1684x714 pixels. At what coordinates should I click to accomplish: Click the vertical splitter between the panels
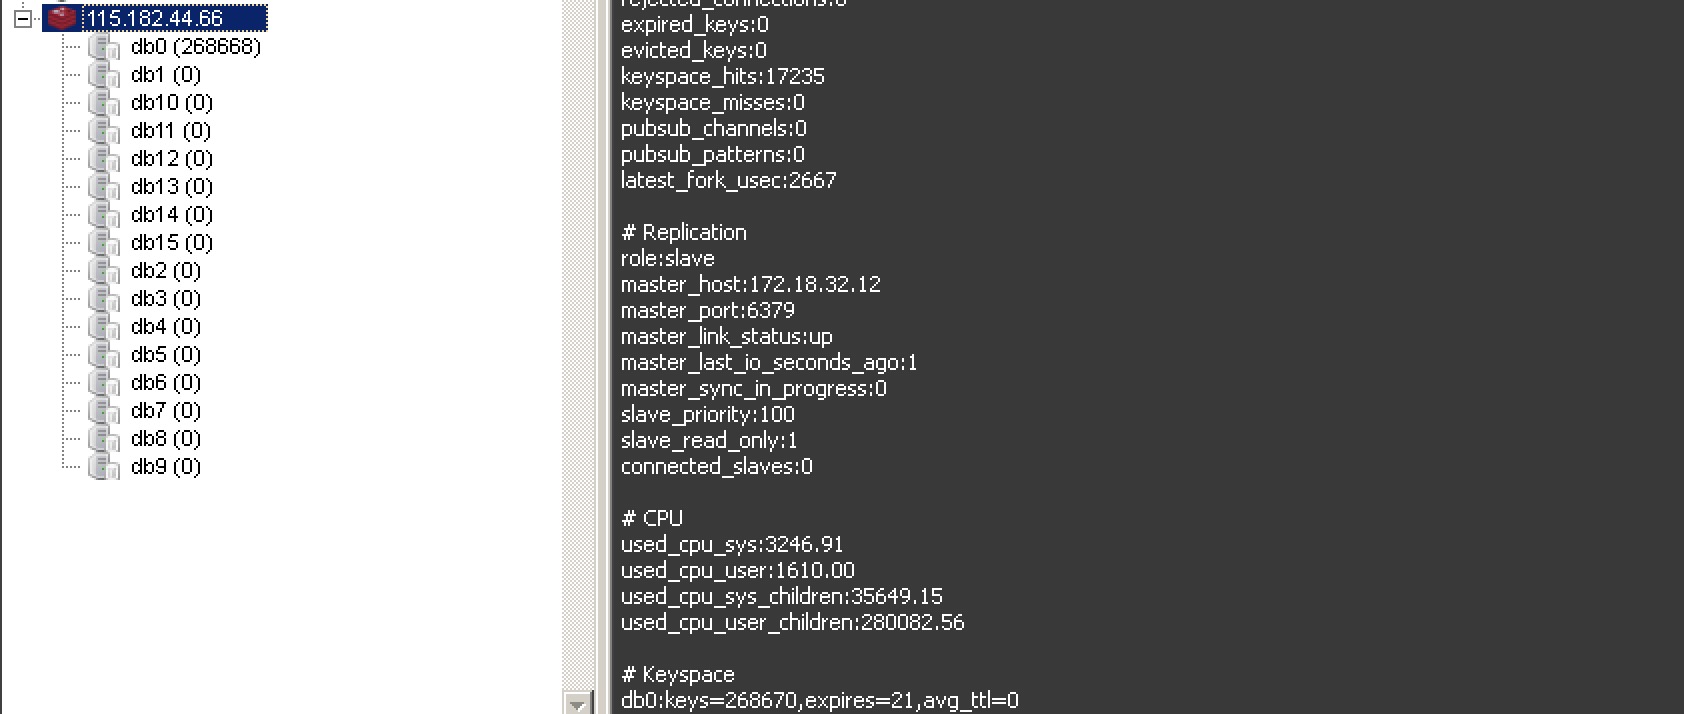(x=603, y=357)
